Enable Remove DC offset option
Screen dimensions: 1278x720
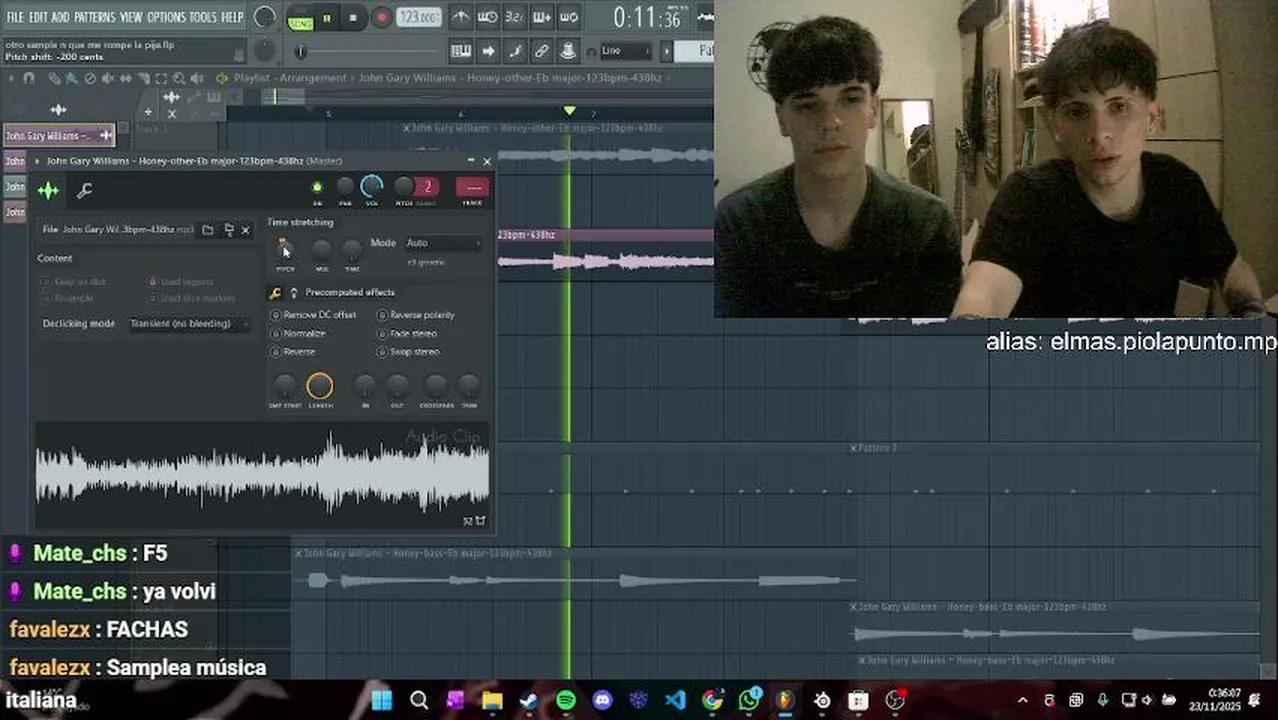point(314,315)
